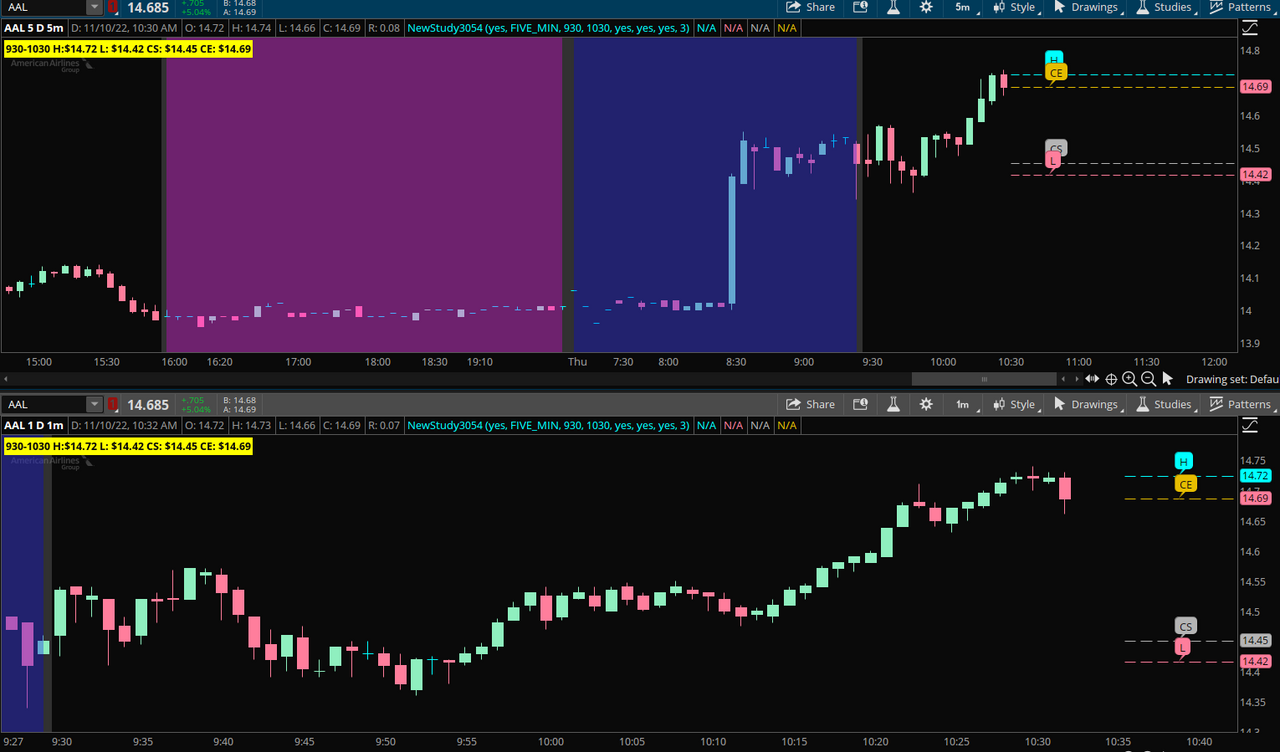
Task: Click 'Thu' label on upper time axis
Action: pyautogui.click(x=577, y=362)
